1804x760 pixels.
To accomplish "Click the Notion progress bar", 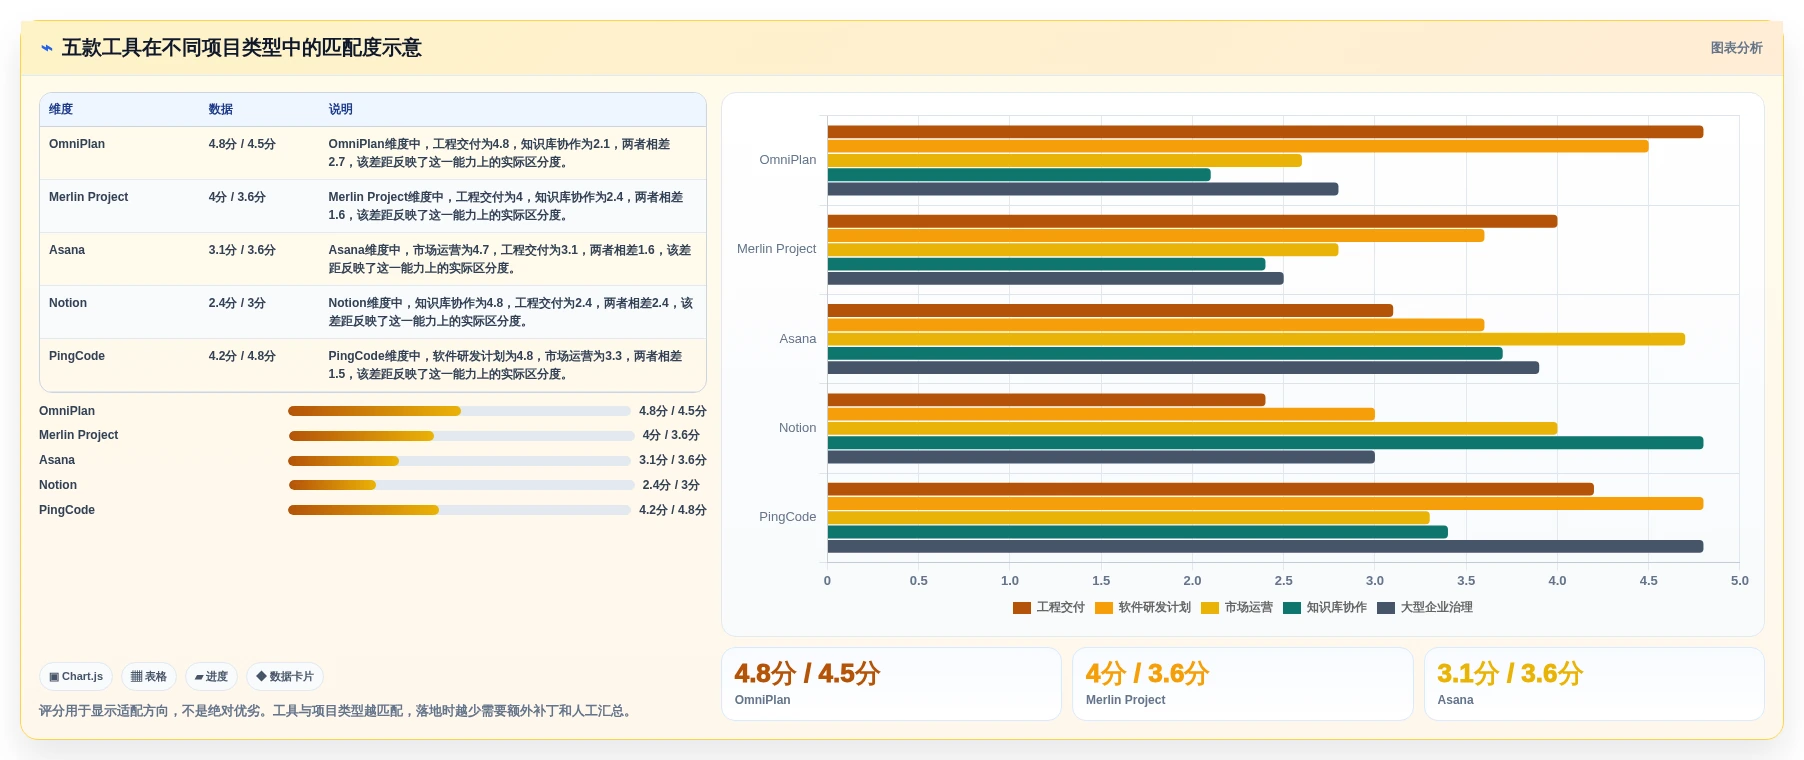I will (x=461, y=485).
